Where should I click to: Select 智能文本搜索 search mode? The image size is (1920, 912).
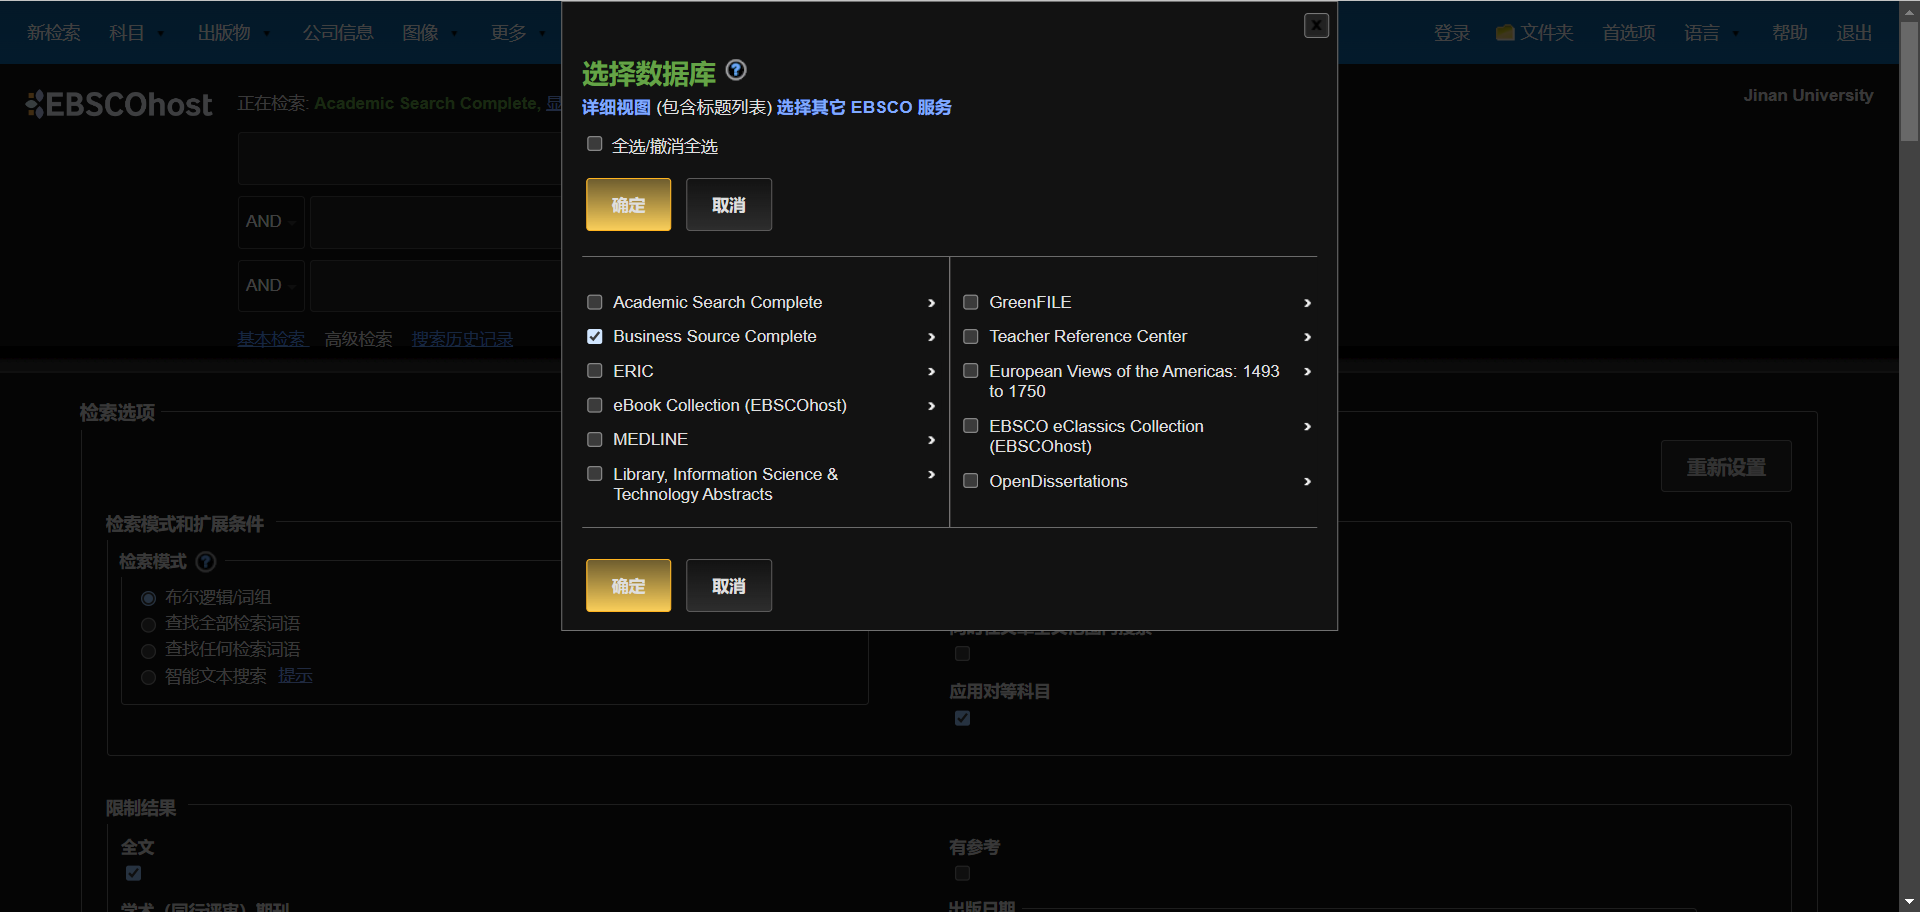[148, 677]
